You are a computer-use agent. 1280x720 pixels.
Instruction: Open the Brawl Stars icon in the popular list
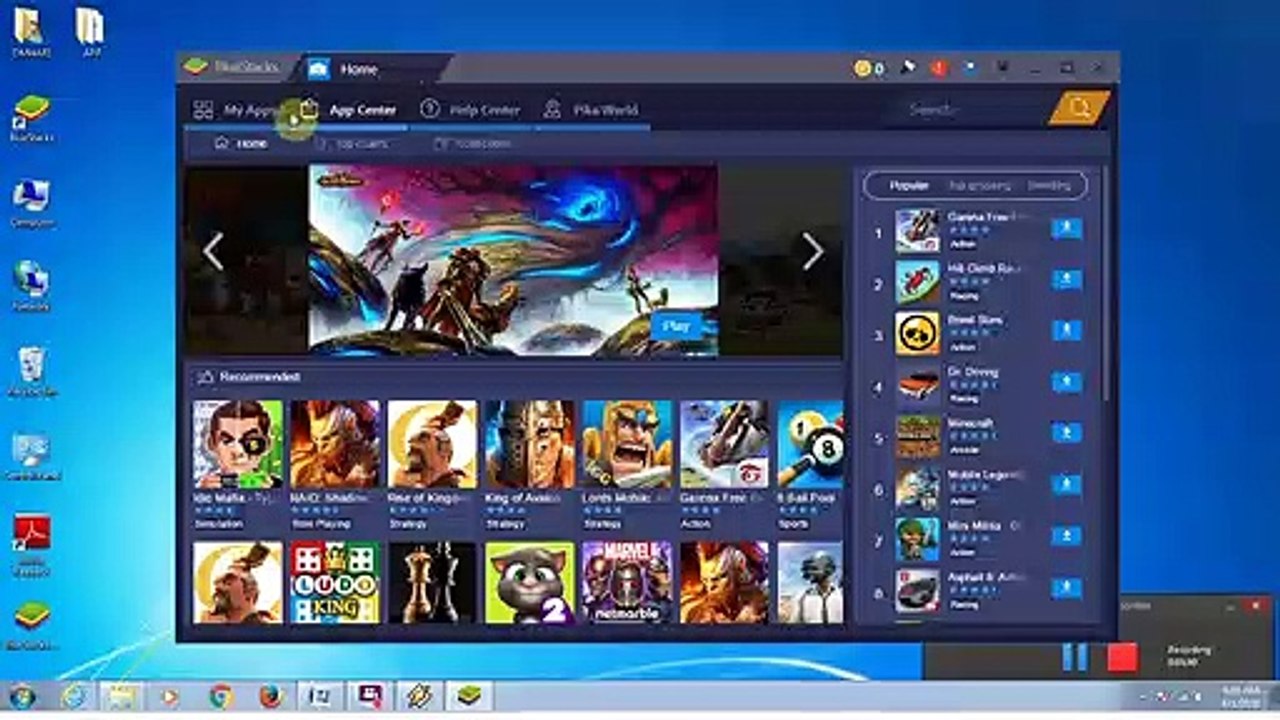coord(917,333)
